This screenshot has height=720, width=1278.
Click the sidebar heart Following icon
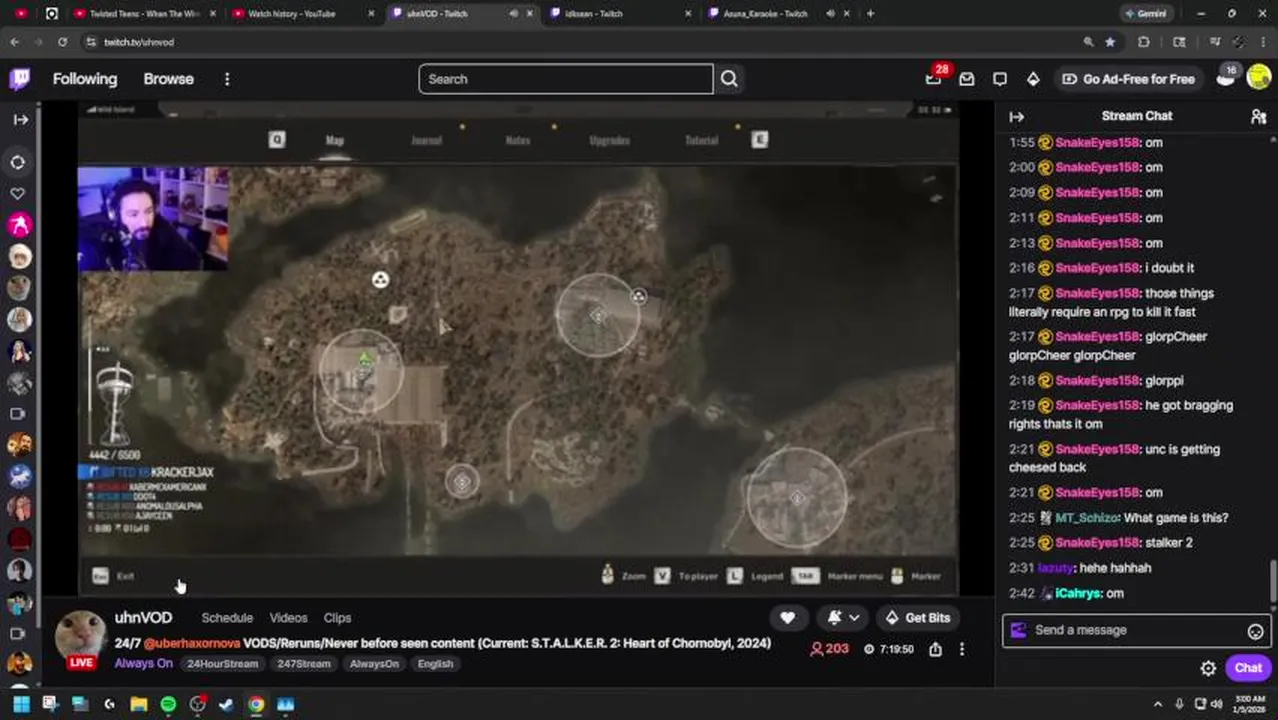coord(18,193)
